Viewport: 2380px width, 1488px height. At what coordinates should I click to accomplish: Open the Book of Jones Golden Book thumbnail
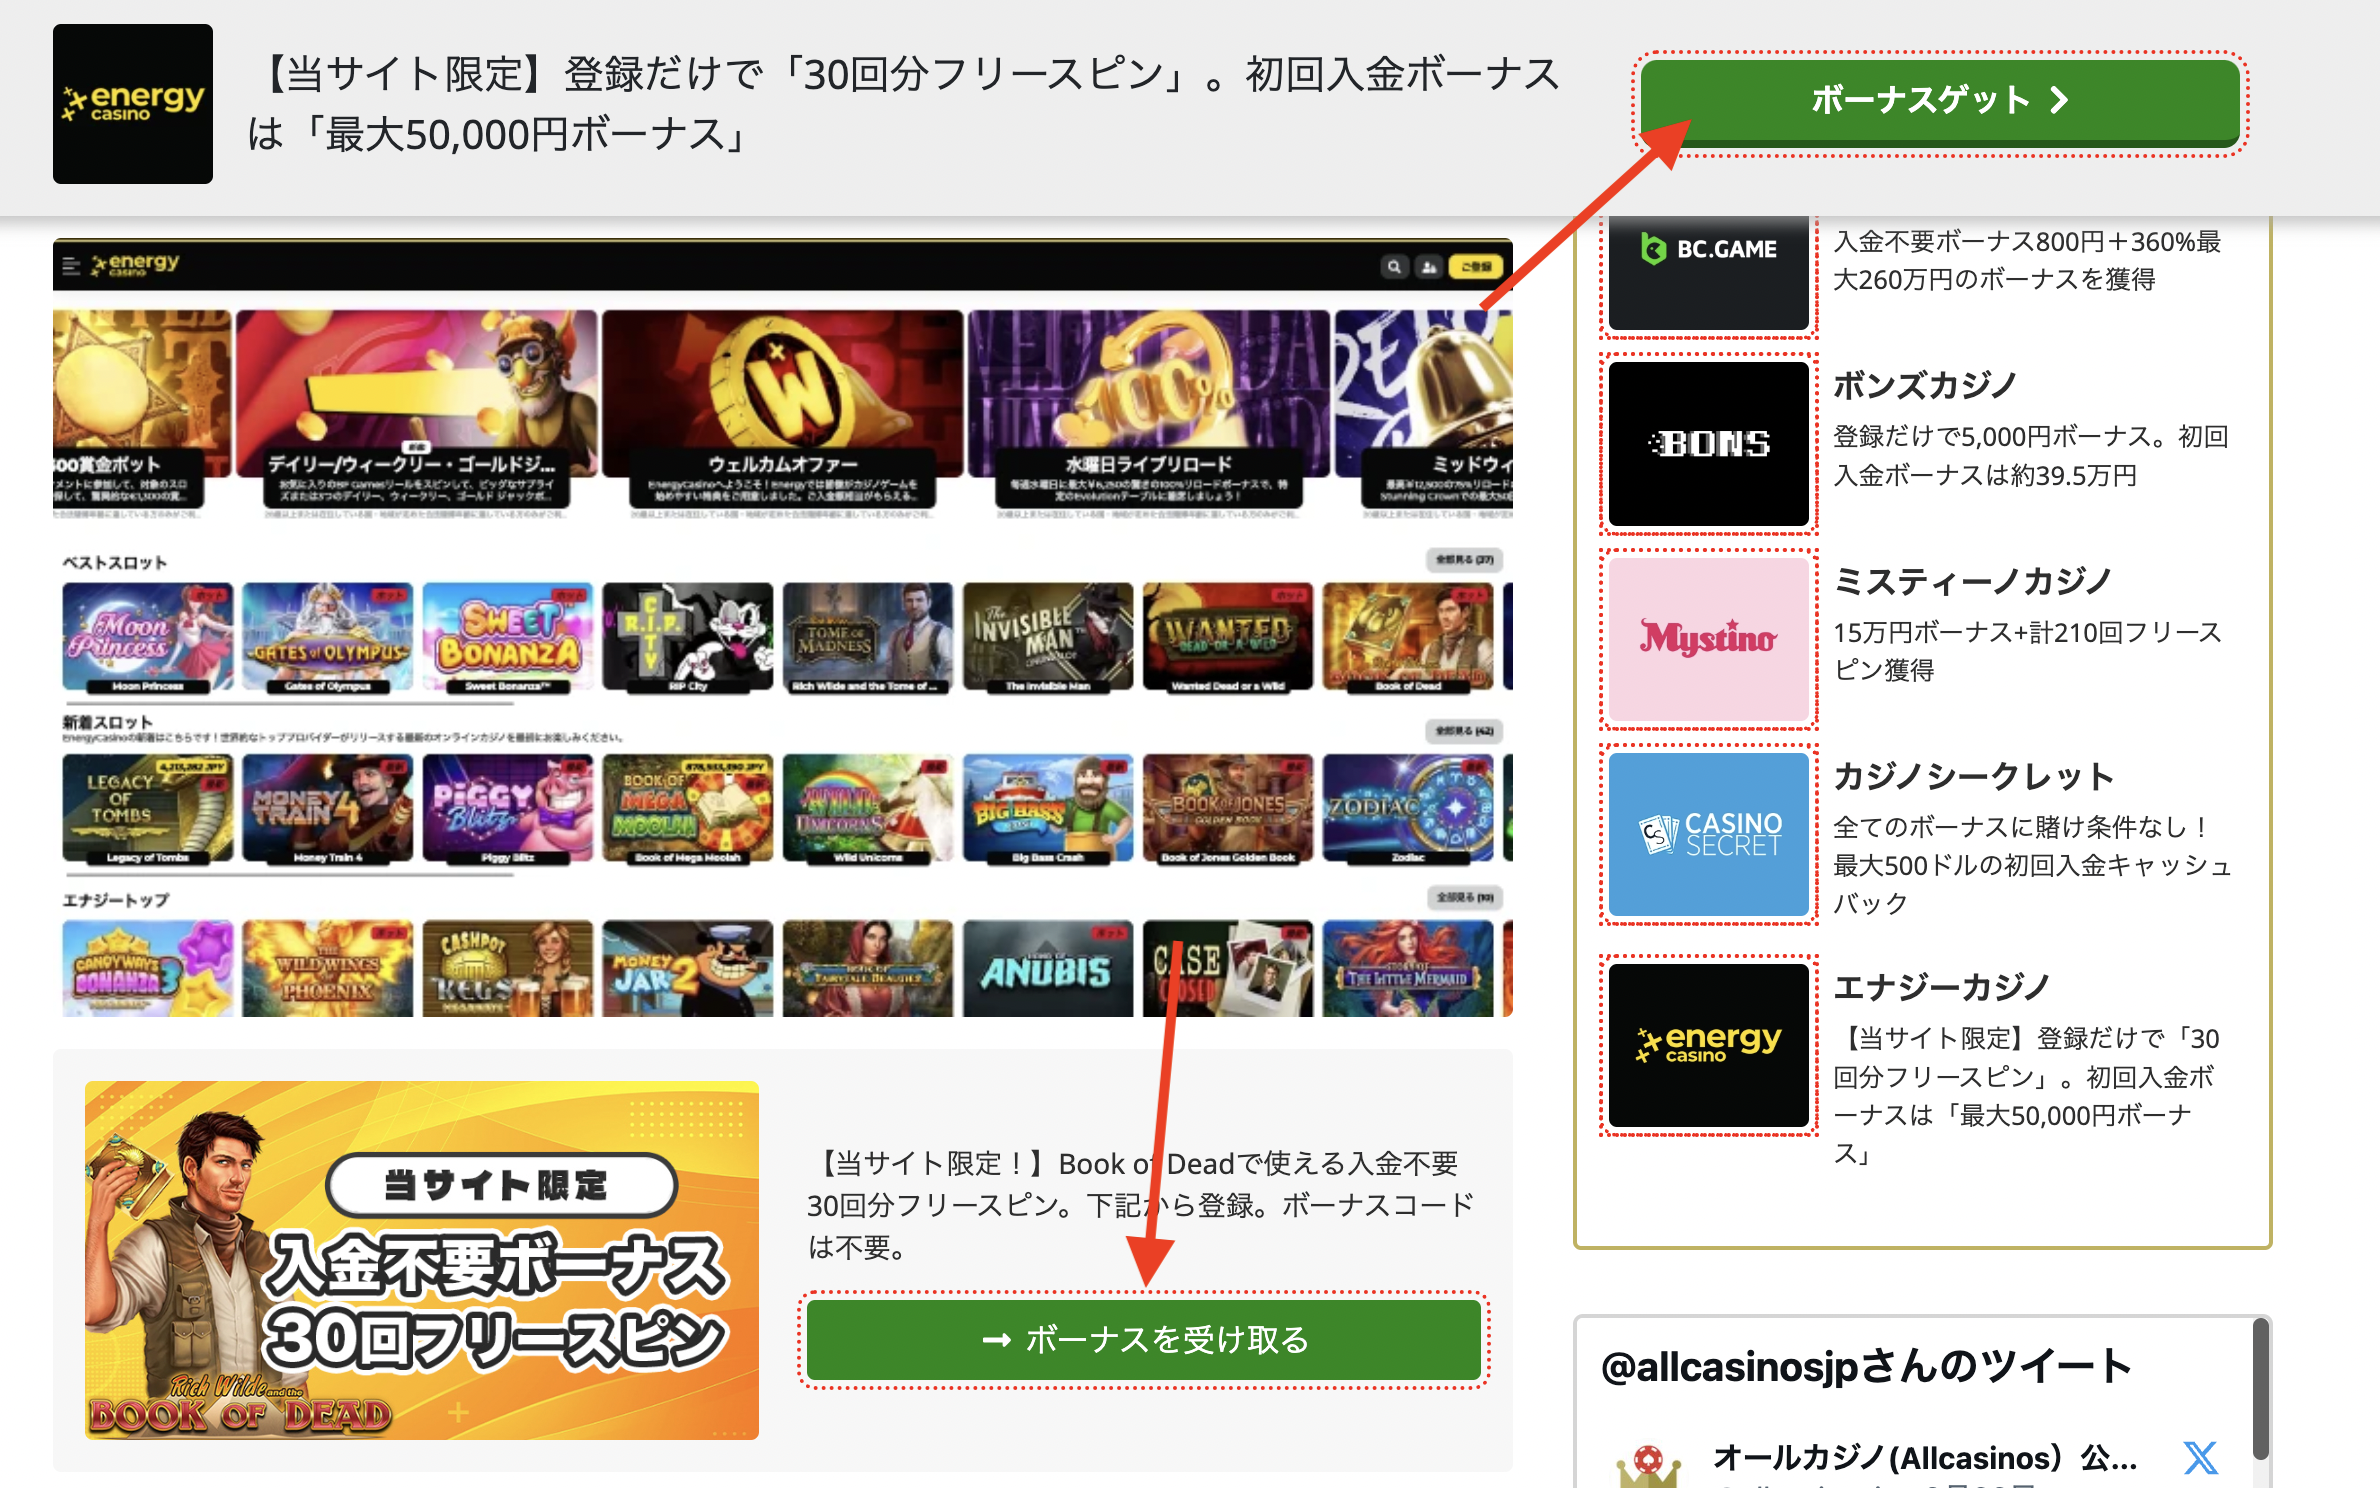pyautogui.click(x=1227, y=809)
